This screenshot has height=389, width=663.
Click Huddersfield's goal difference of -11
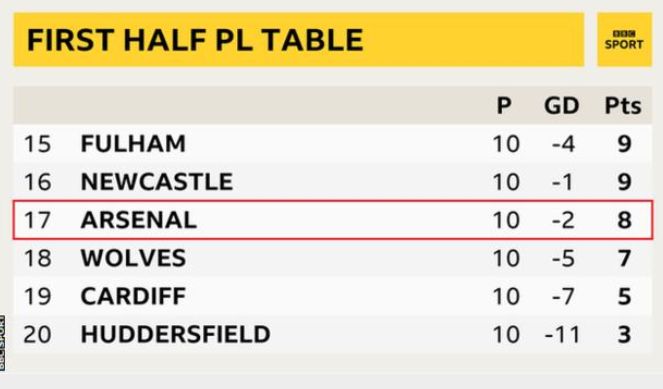coord(563,334)
